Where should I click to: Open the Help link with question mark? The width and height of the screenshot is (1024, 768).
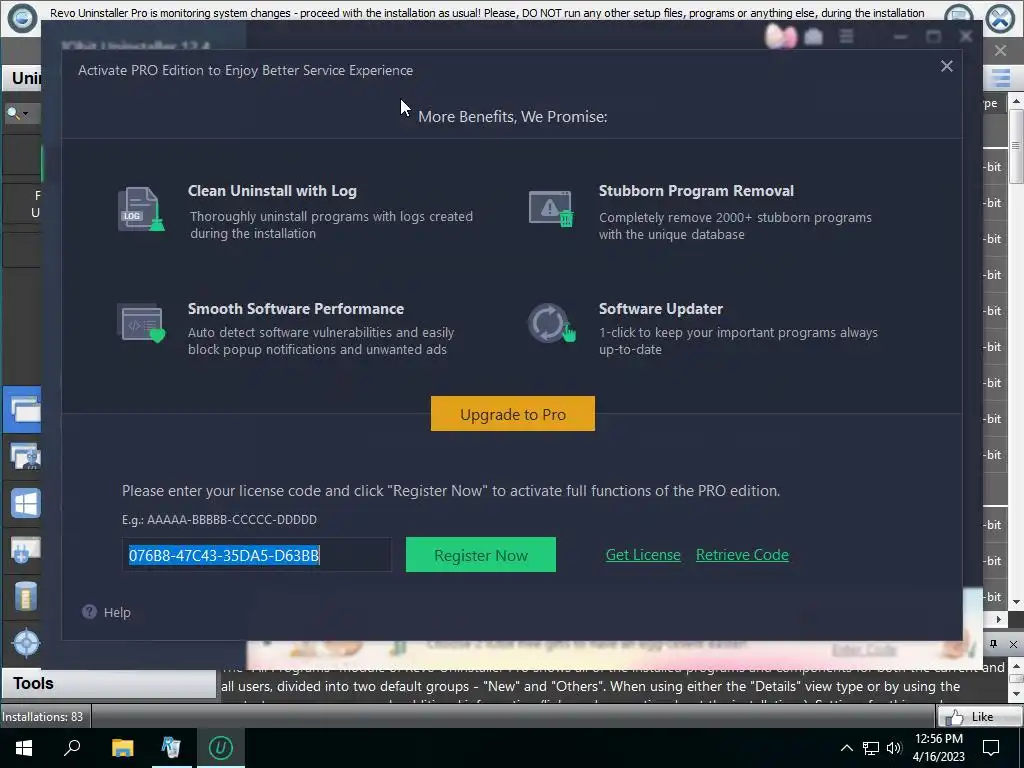[106, 612]
